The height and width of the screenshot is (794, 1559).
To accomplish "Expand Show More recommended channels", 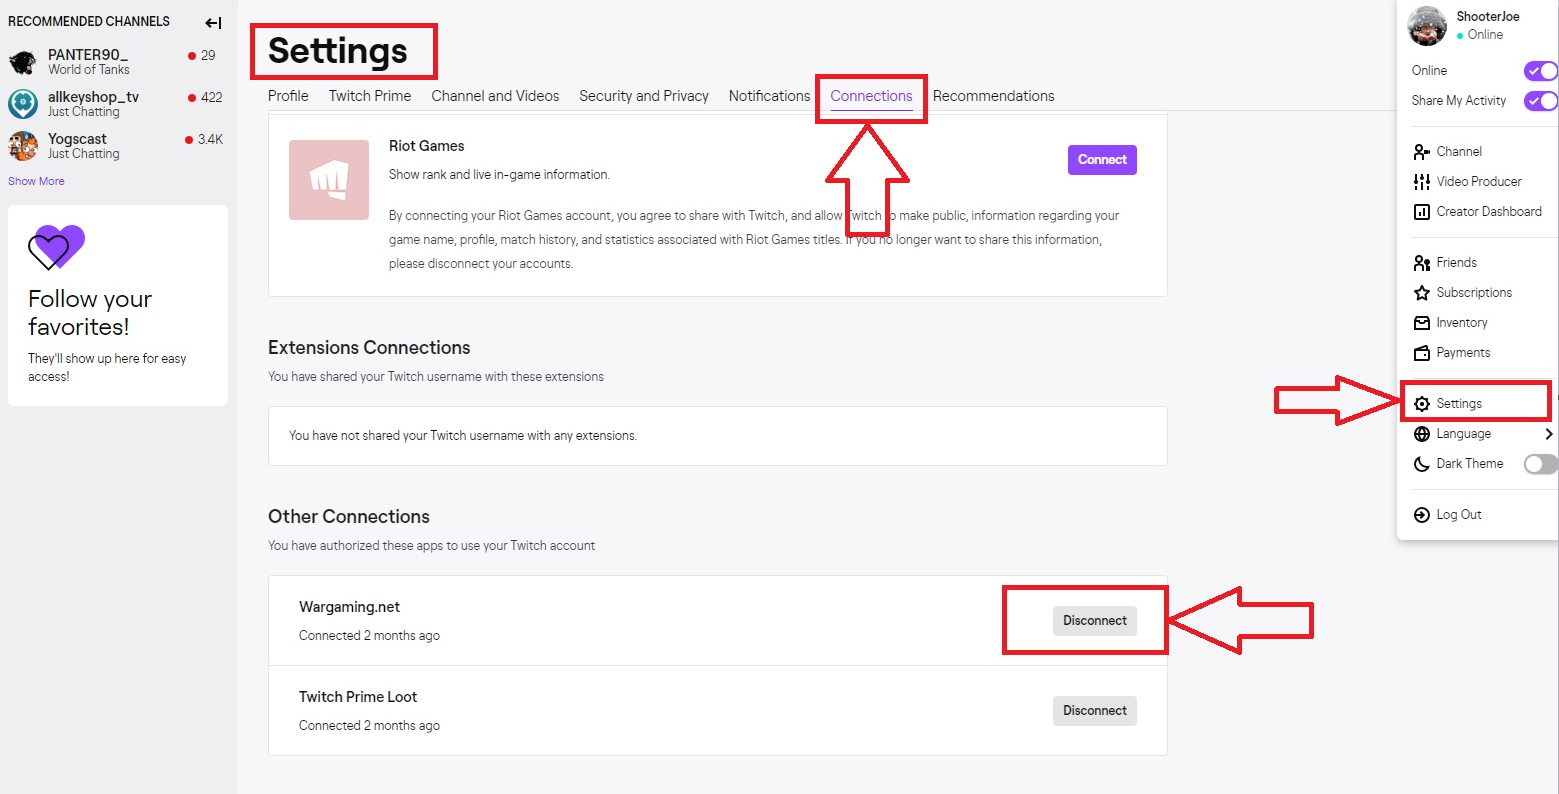I will click(x=36, y=181).
